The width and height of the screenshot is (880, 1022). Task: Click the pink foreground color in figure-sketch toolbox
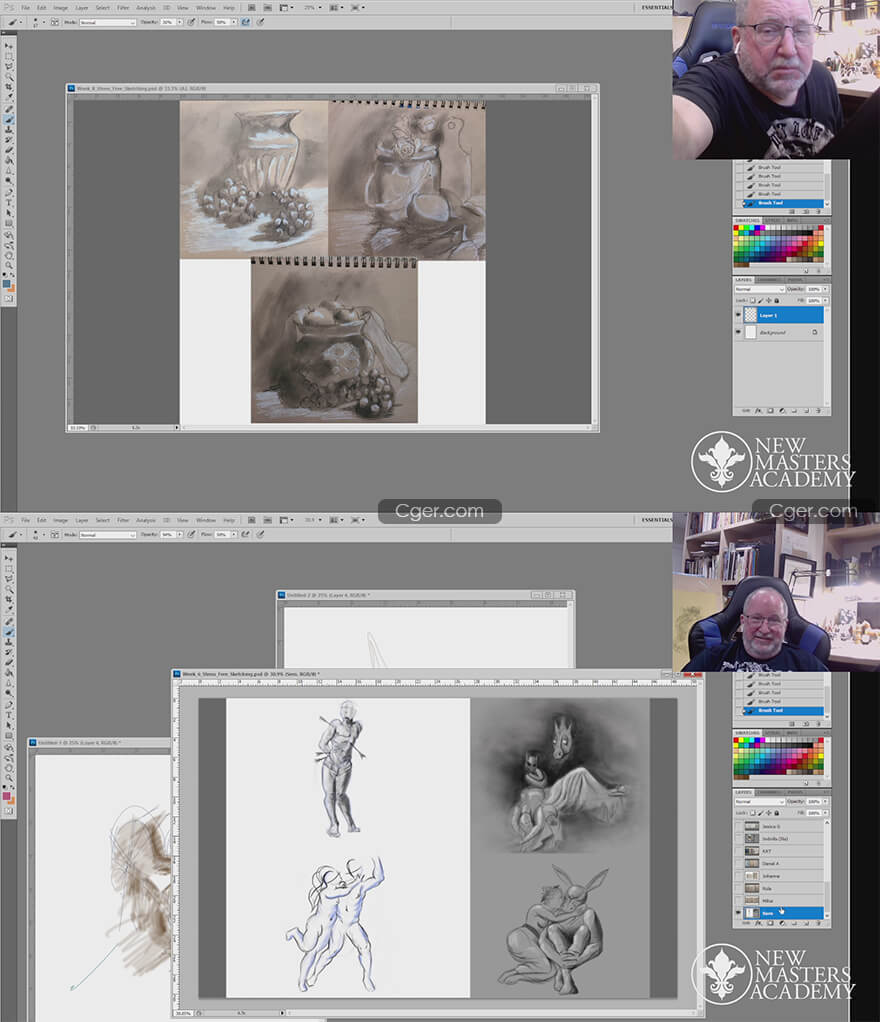point(7,796)
